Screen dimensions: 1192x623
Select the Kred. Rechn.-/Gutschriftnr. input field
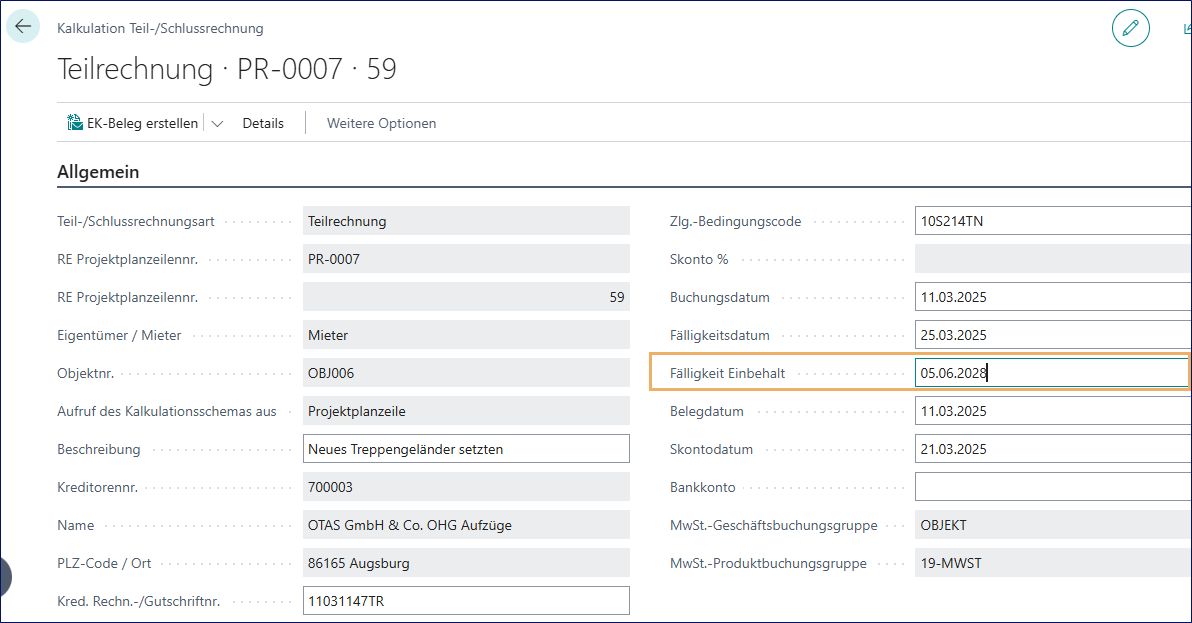click(465, 601)
